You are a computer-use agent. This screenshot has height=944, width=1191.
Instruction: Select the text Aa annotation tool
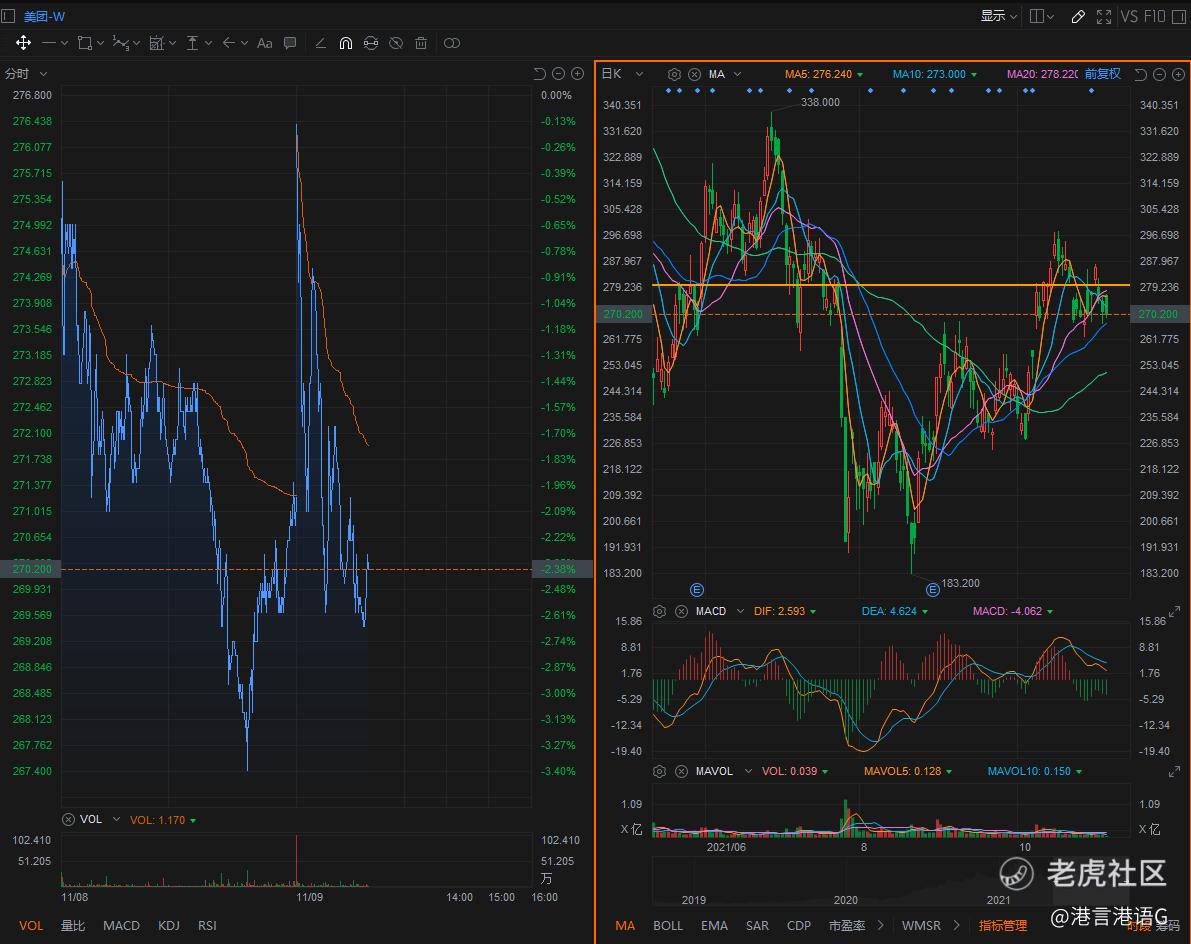265,43
